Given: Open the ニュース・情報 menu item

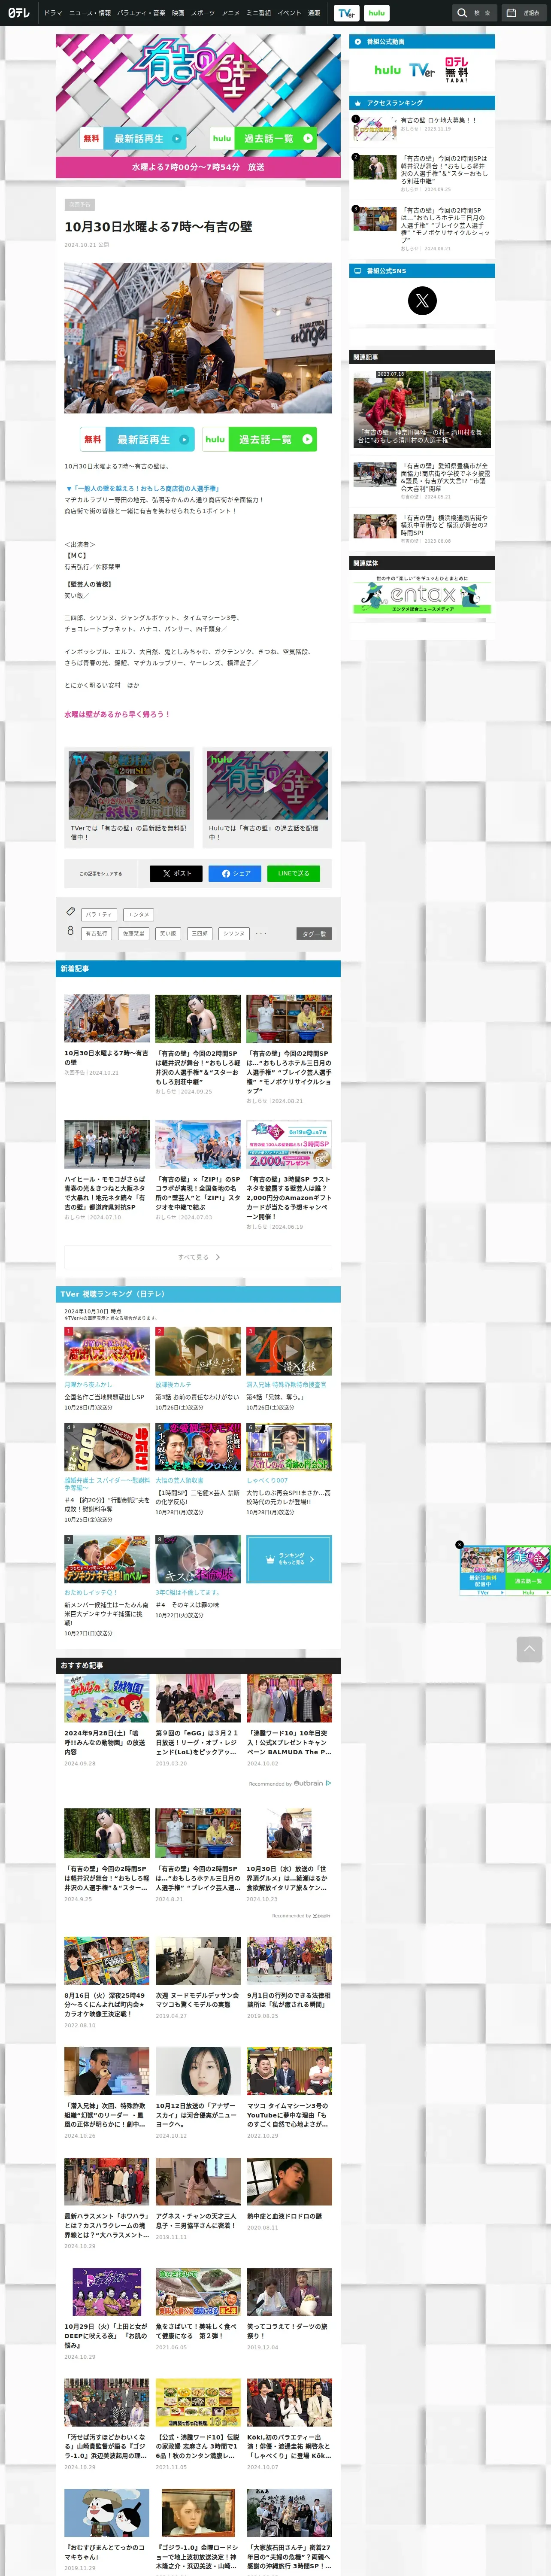Looking at the screenshot, I should click(90, 13).
